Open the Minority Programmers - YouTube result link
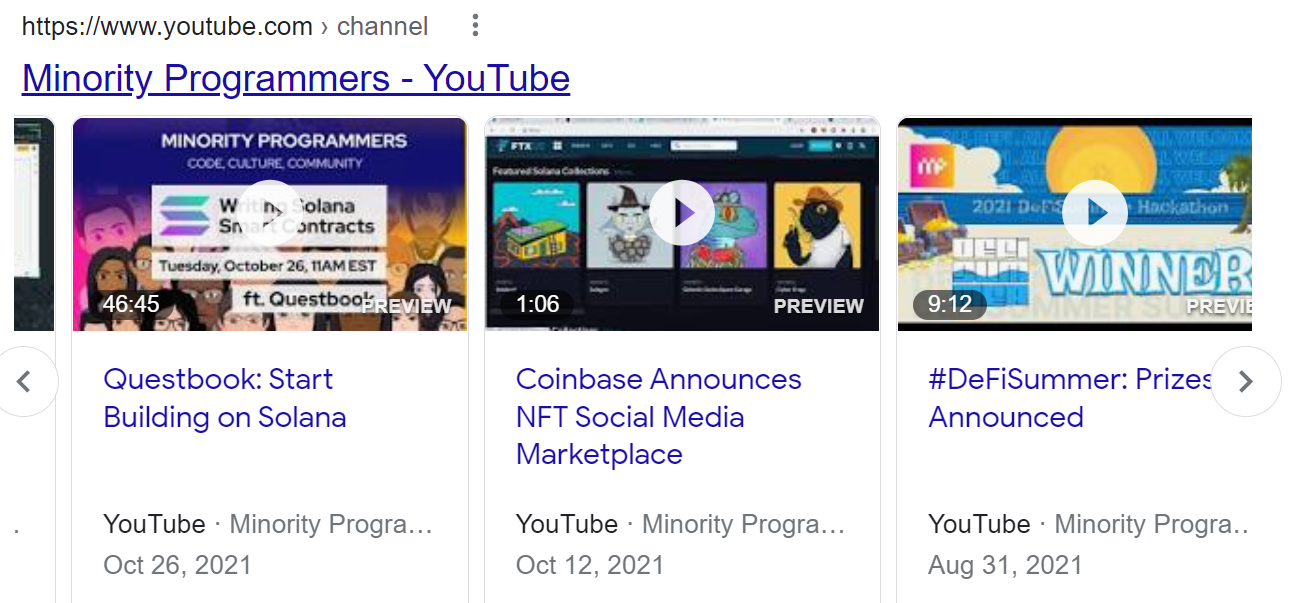The width and height of the screenshot is (1295, 603). tap(296, 78)
